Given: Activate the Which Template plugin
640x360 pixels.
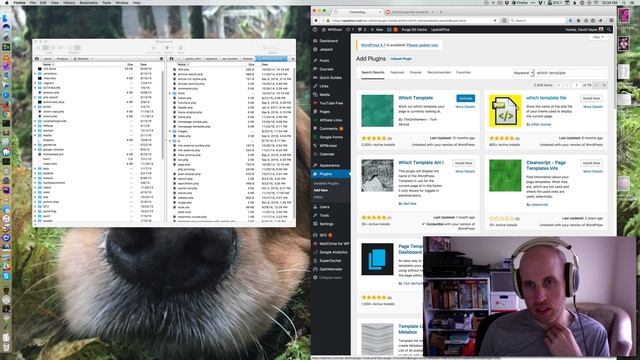Looking at the screenshot, I should [465, 98].
